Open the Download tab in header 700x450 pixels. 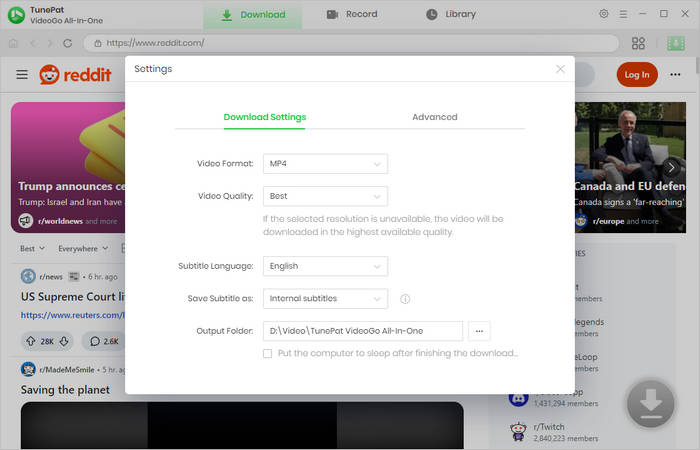pos(253,15)
